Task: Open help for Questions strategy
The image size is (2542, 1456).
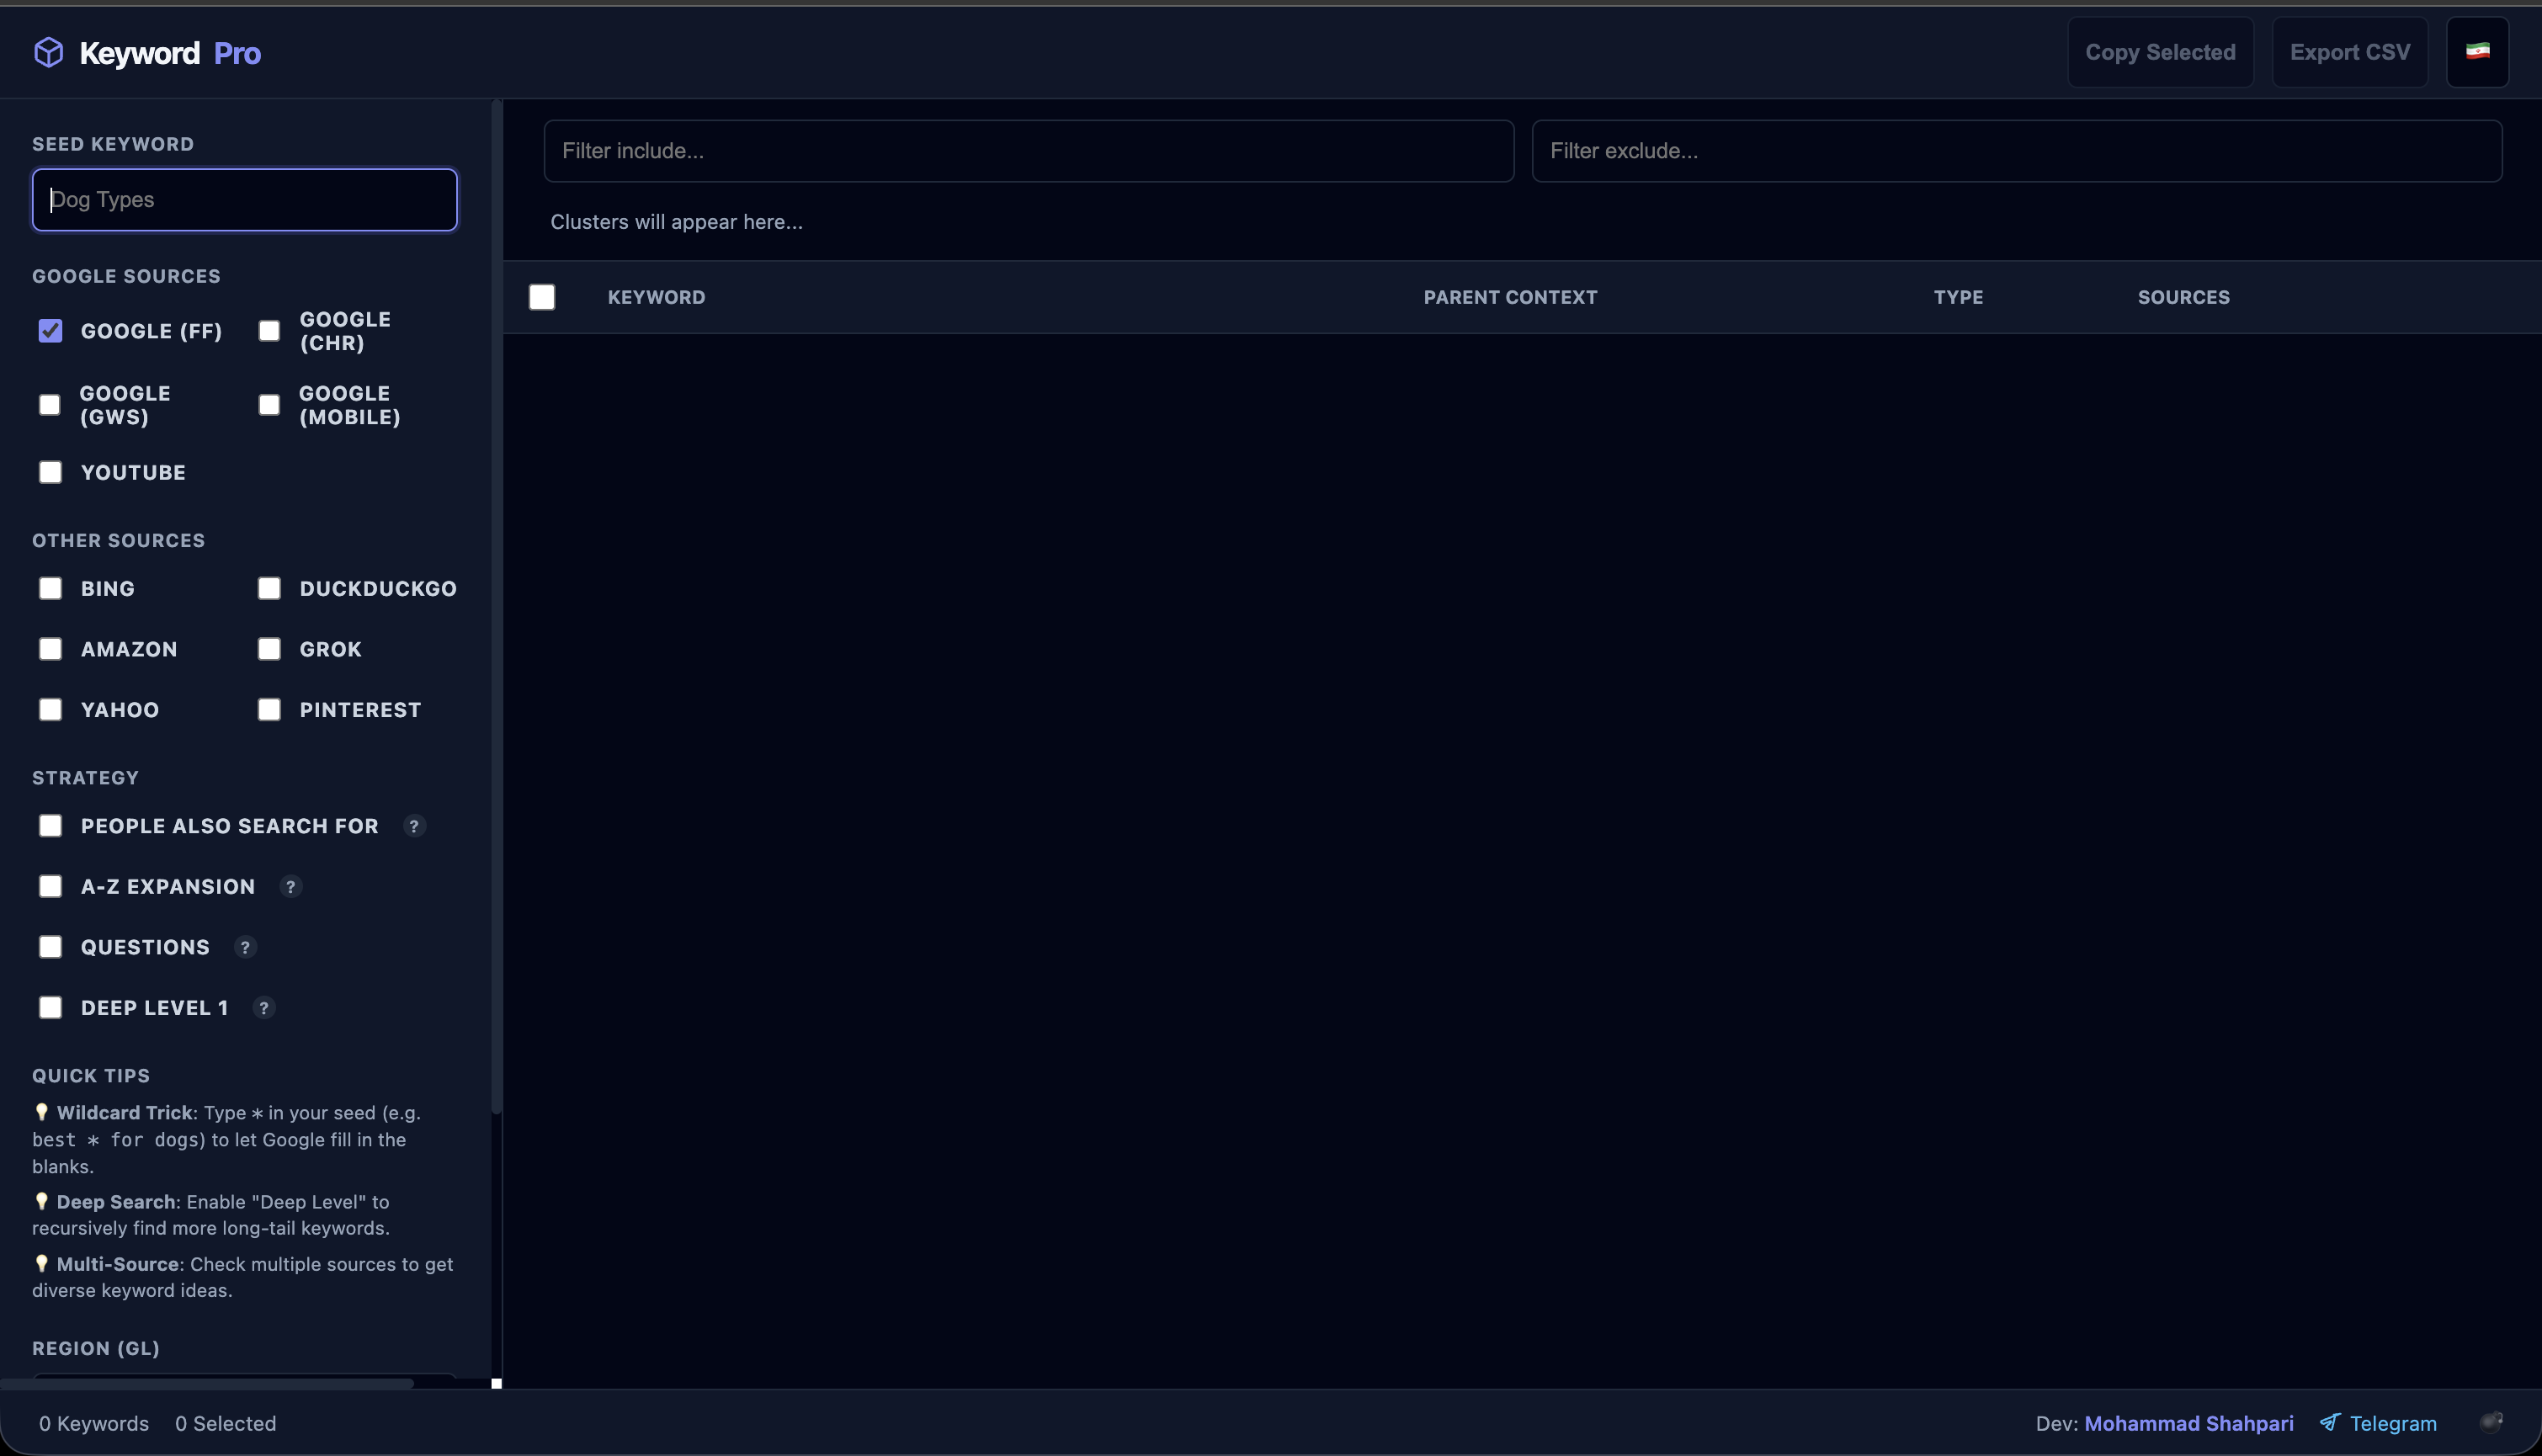Action: [x=245, y=947]
